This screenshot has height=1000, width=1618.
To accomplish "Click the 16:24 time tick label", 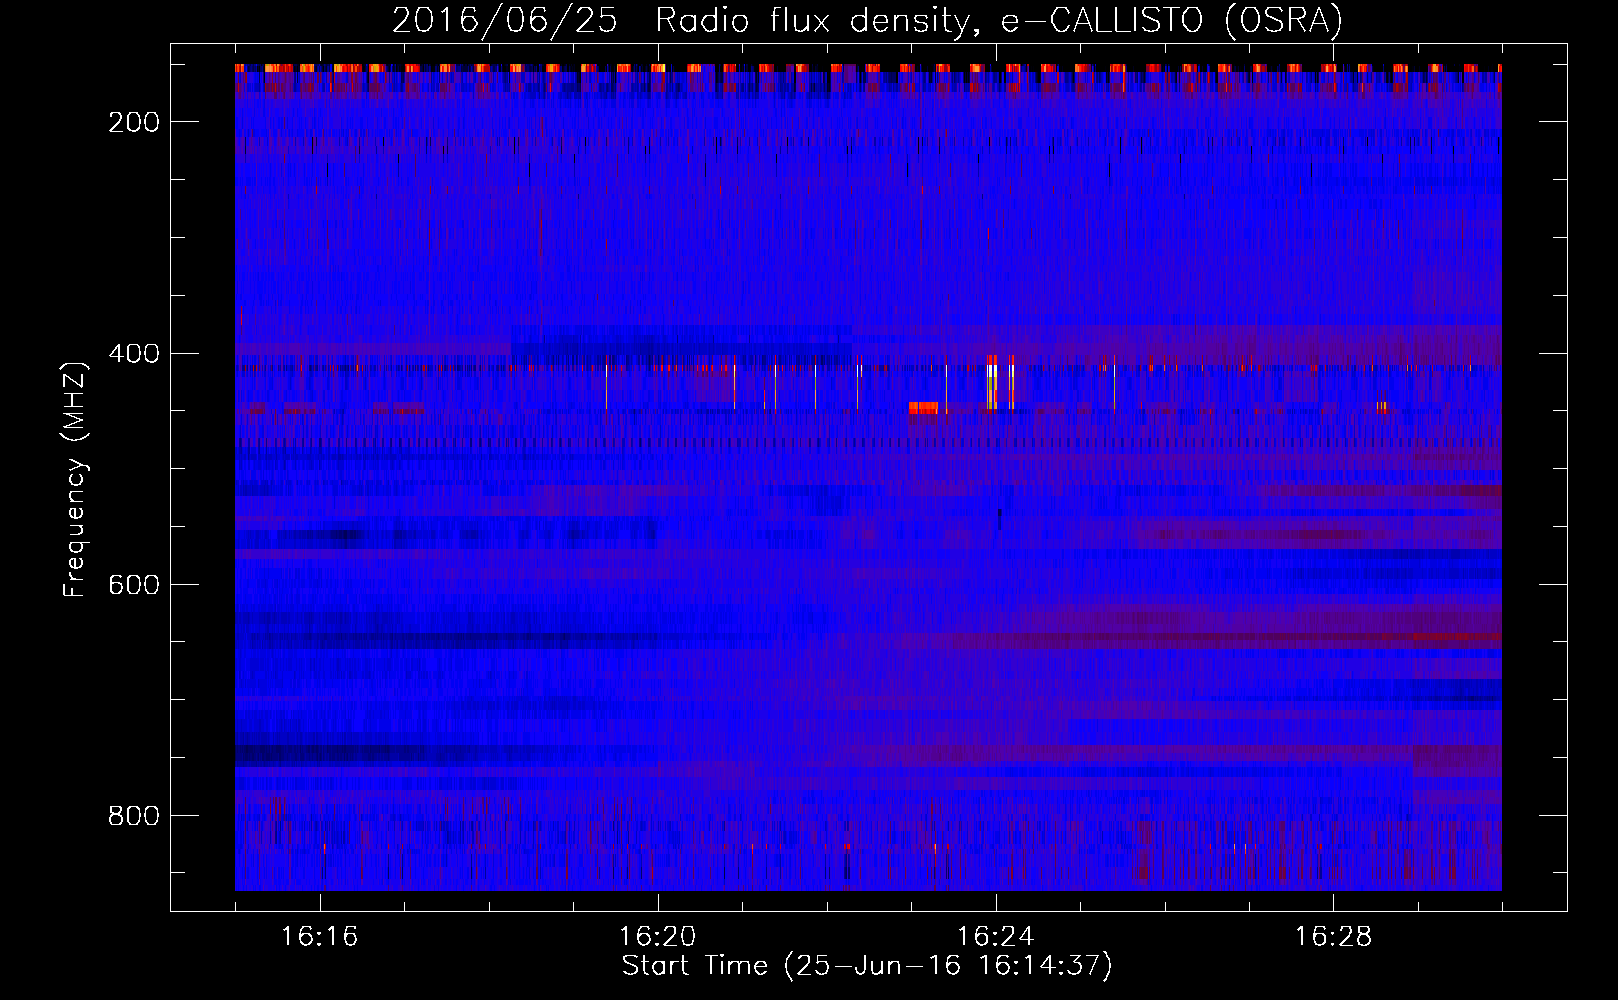I will [x=996, y=937].
